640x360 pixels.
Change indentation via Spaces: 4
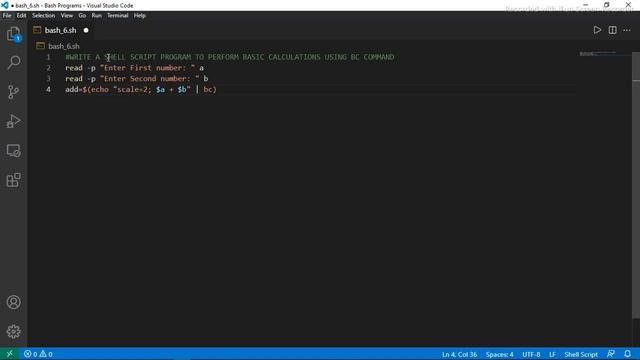point(499,354)
